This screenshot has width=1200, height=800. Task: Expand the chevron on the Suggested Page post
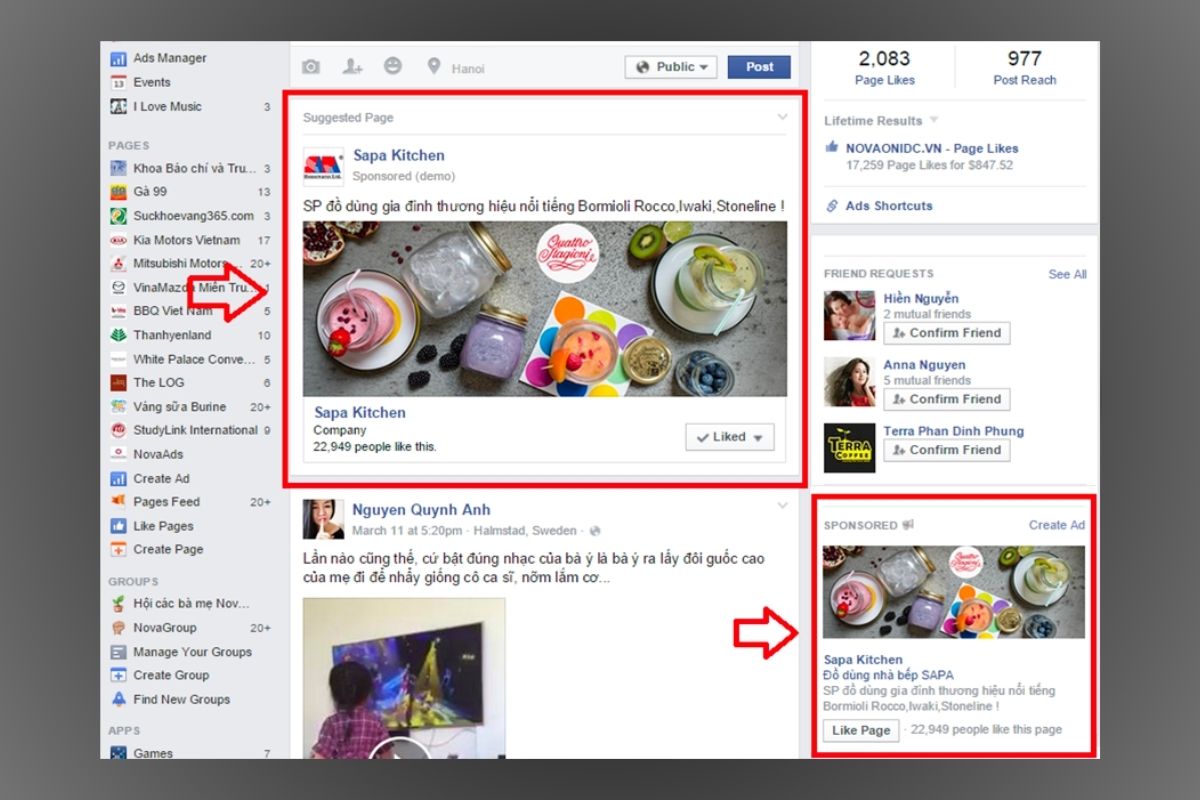[x=782, y=117]
